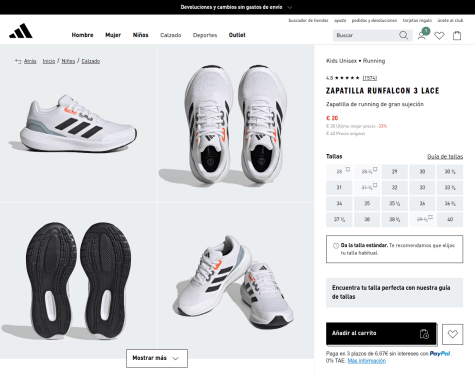Image resolution: width=475 pixels, height=380 pixels.
Task: Open tarjetas regalo link
Action: [417, 20]
